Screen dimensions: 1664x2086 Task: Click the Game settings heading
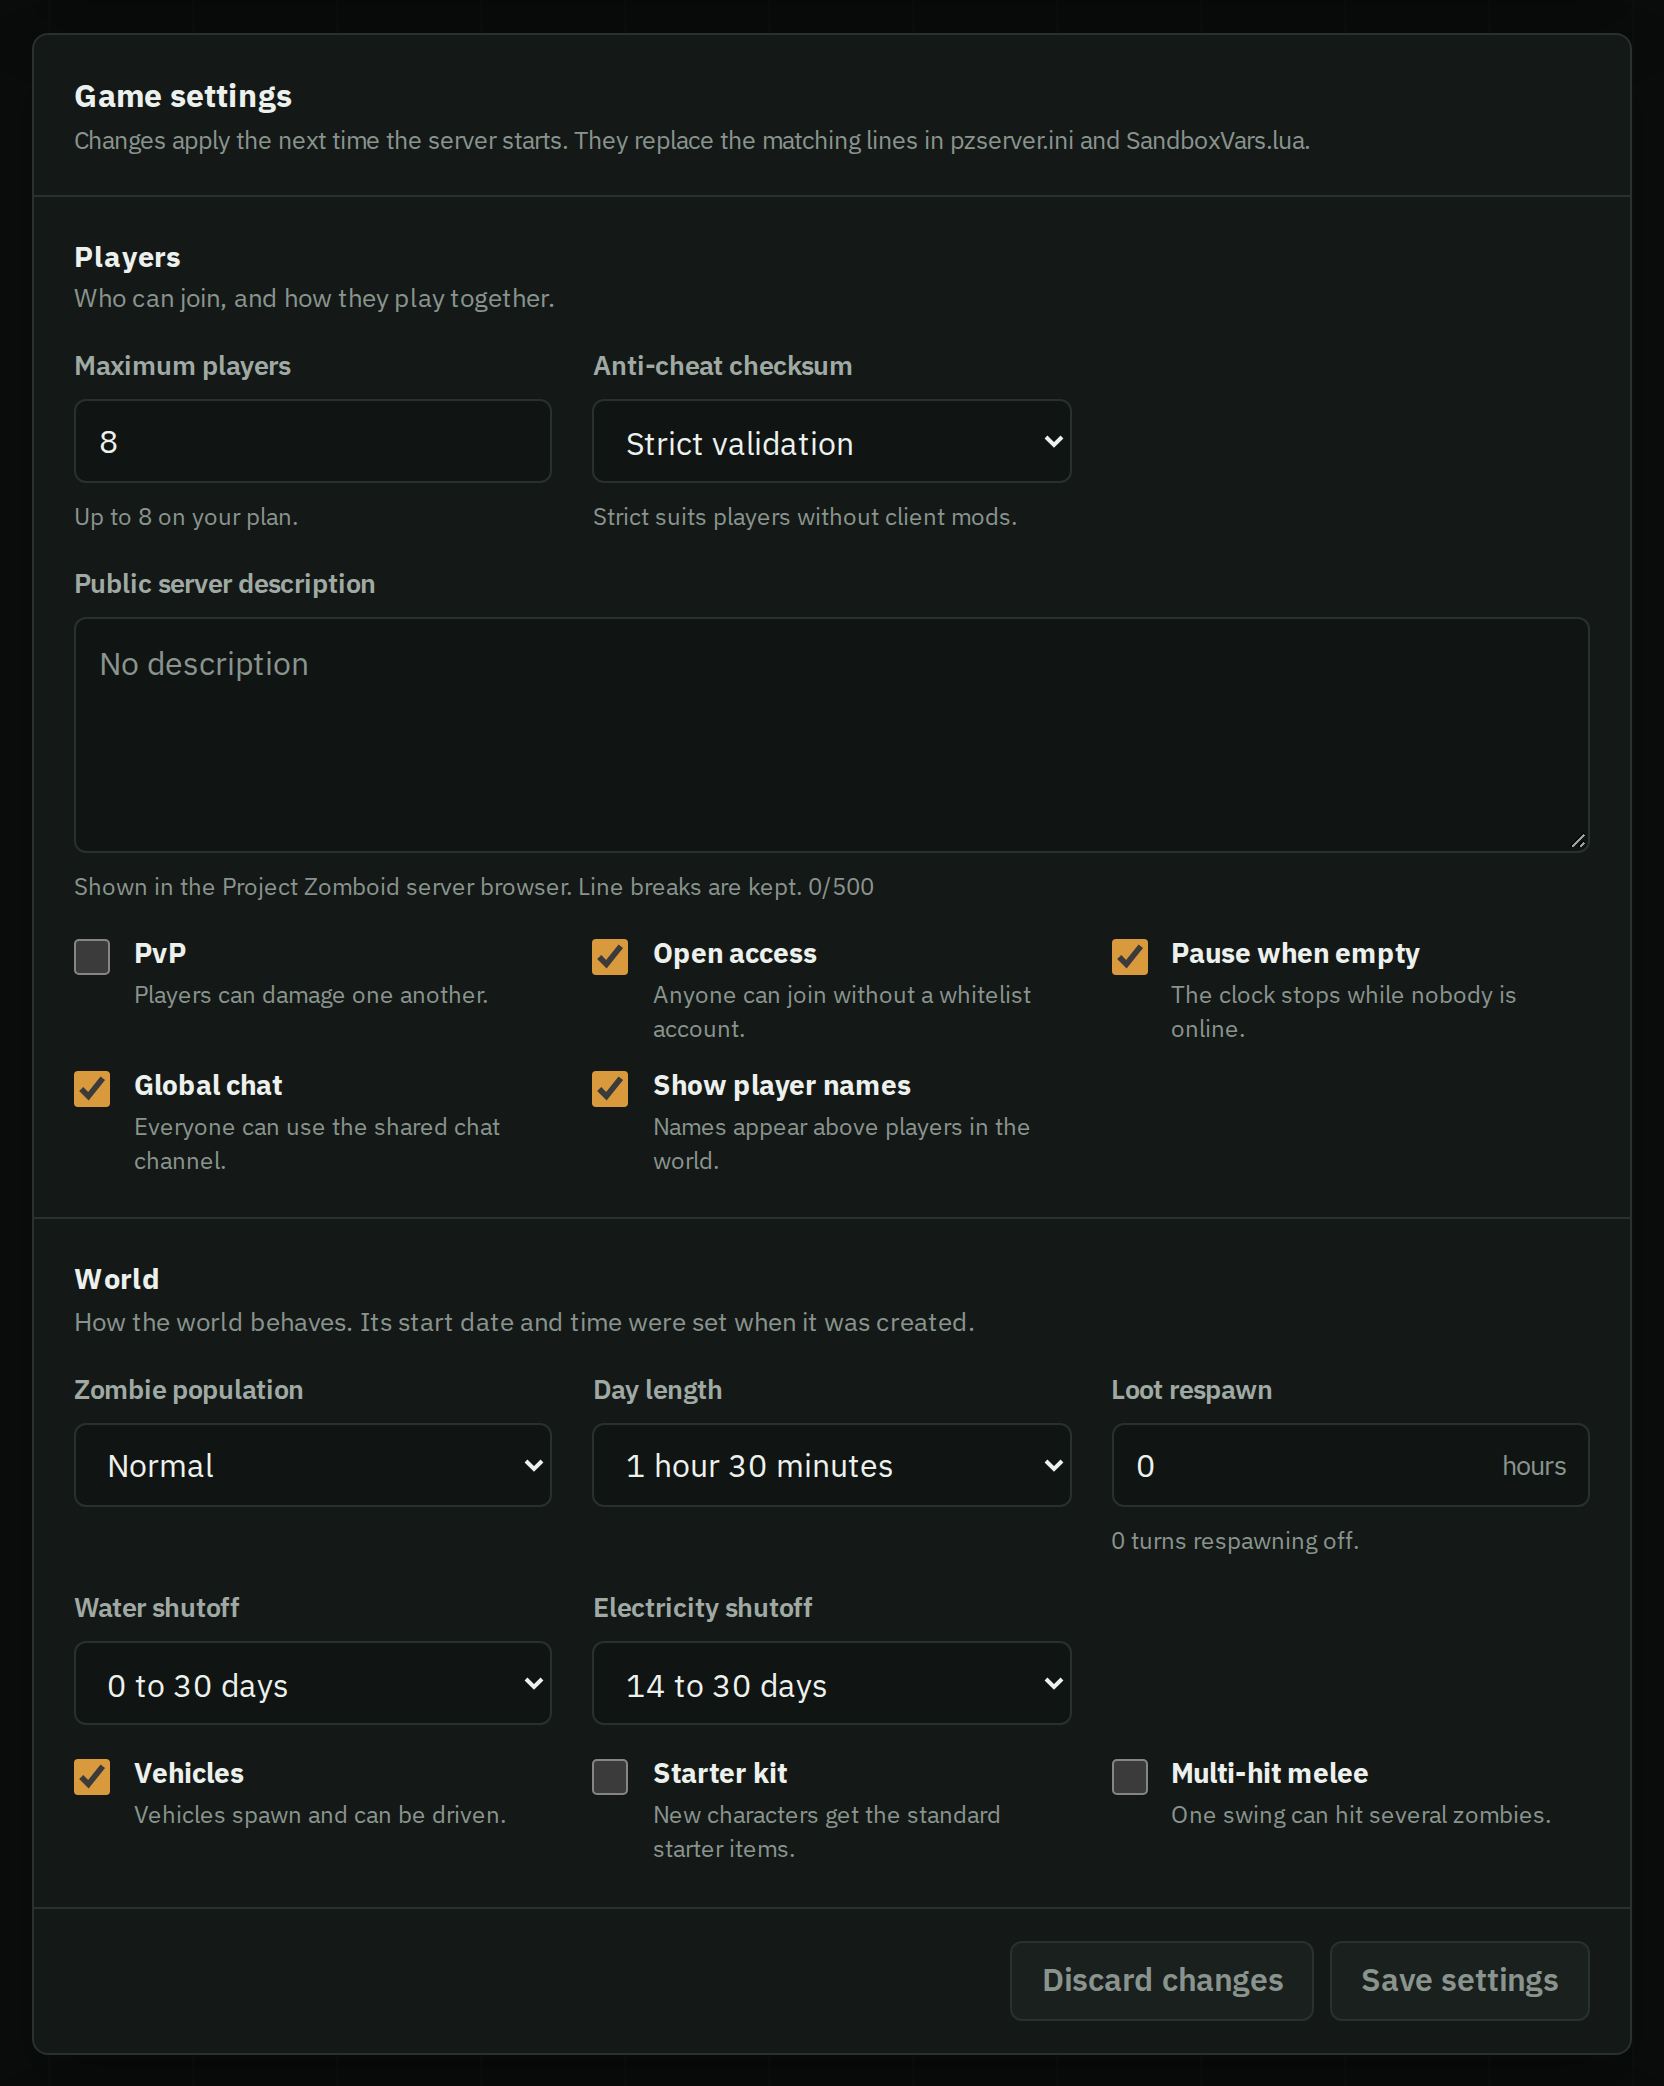183,96
